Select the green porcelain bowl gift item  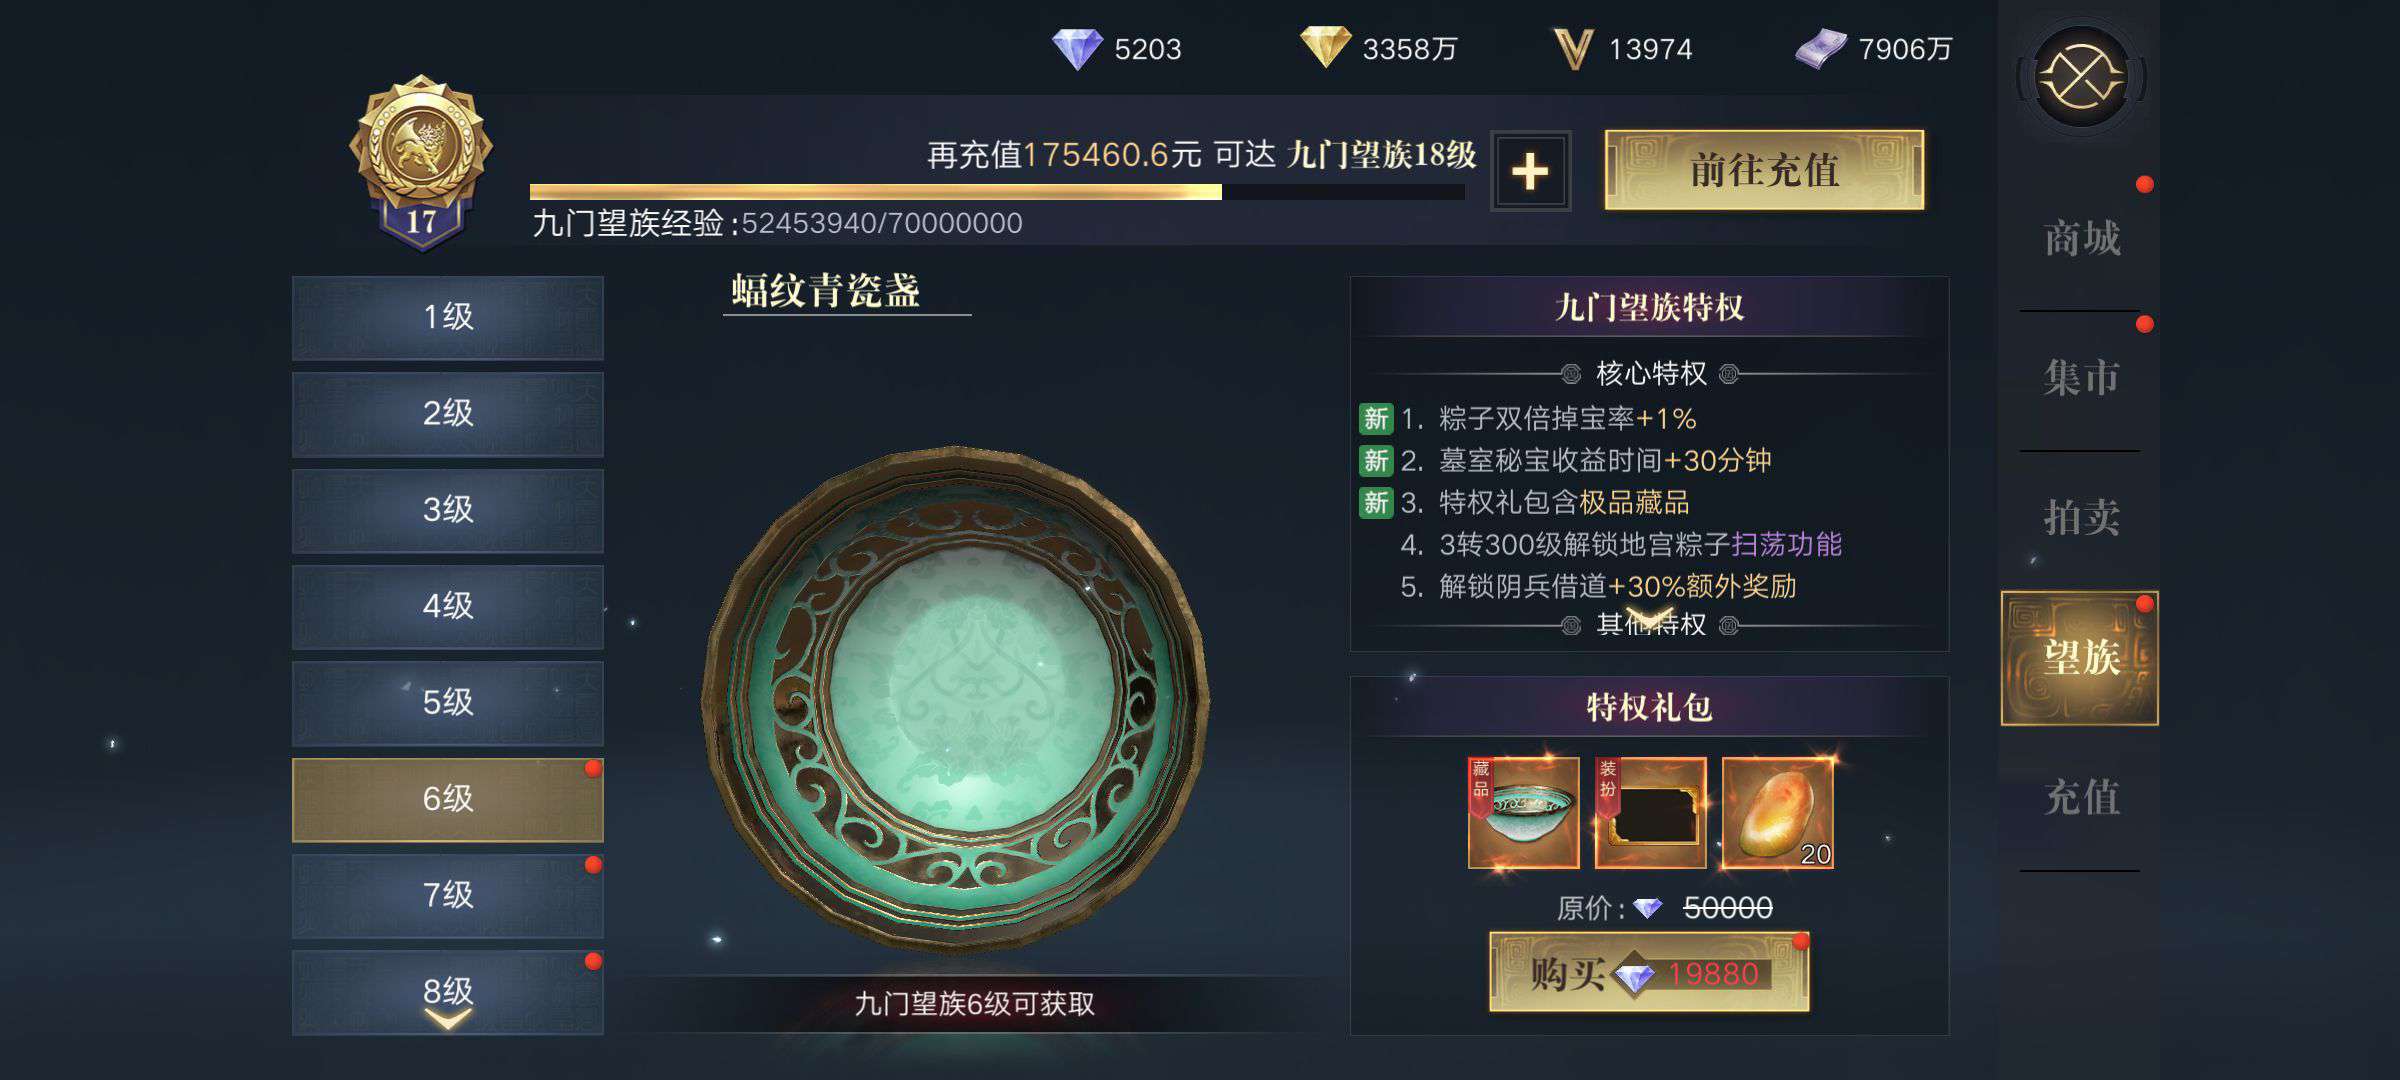tap(1523, 813)
